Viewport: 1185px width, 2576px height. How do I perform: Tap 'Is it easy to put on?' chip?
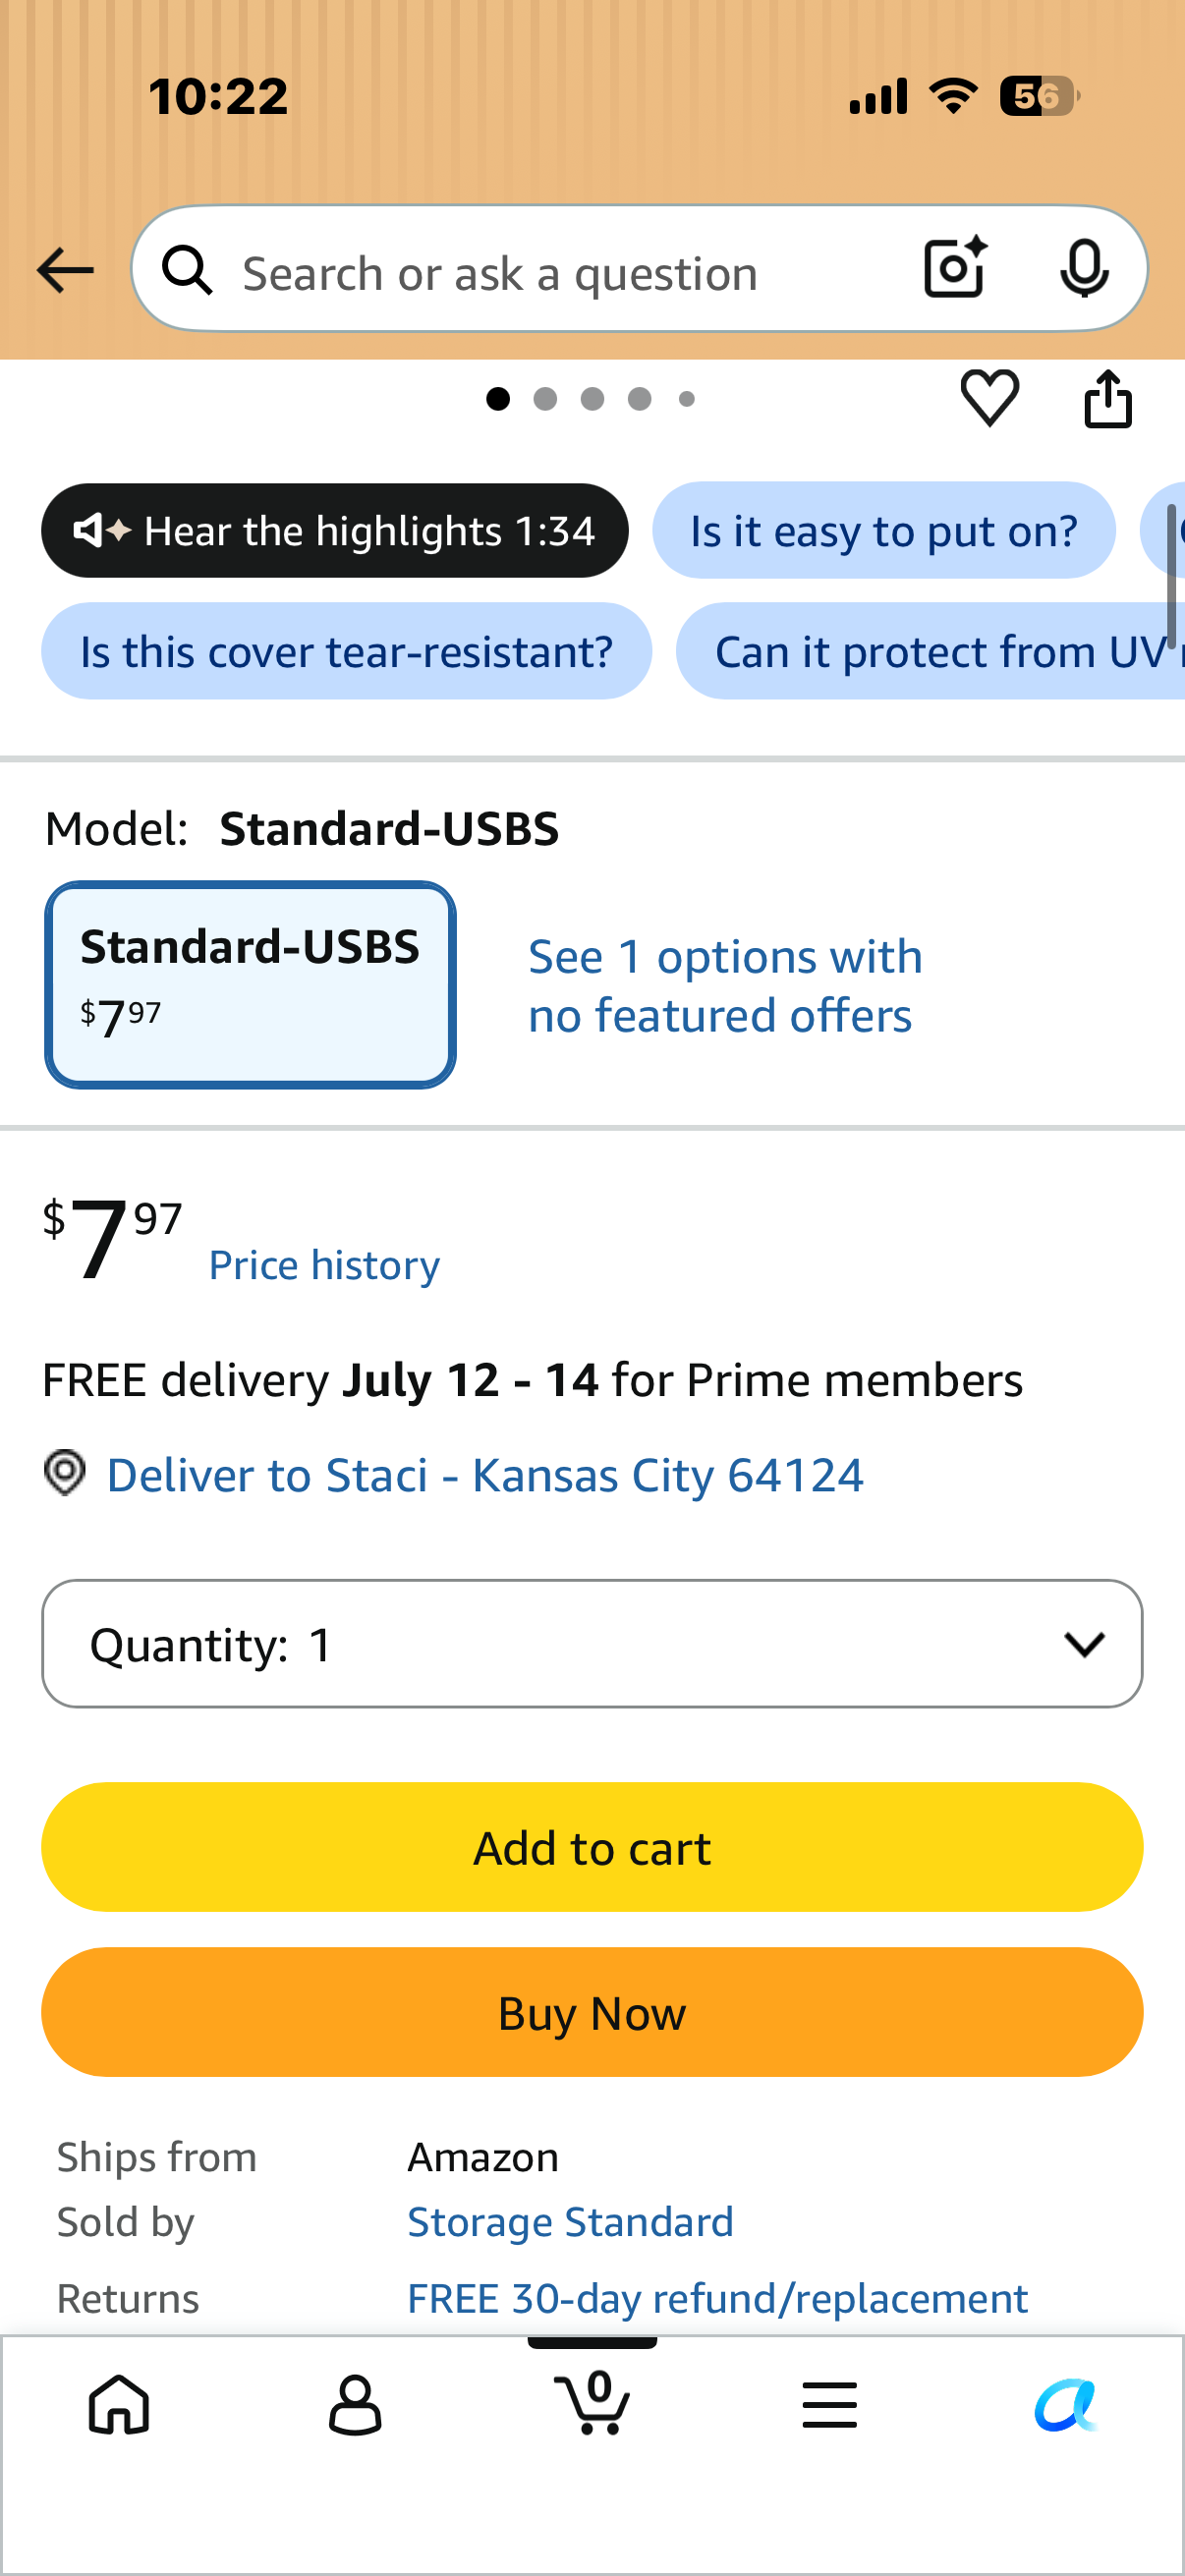pyautogui.click(x=884, y=530)
